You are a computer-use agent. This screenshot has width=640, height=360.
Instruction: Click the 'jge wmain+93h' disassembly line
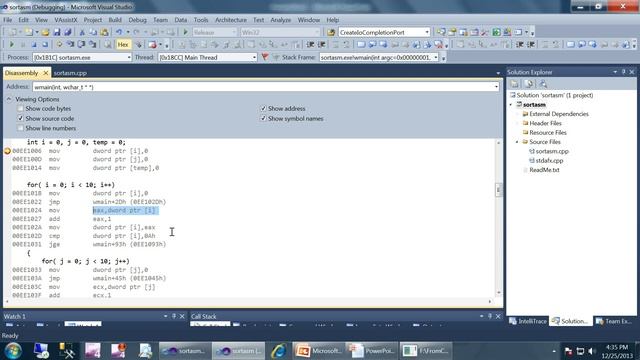pyautogui.click(x=89, y=244)
